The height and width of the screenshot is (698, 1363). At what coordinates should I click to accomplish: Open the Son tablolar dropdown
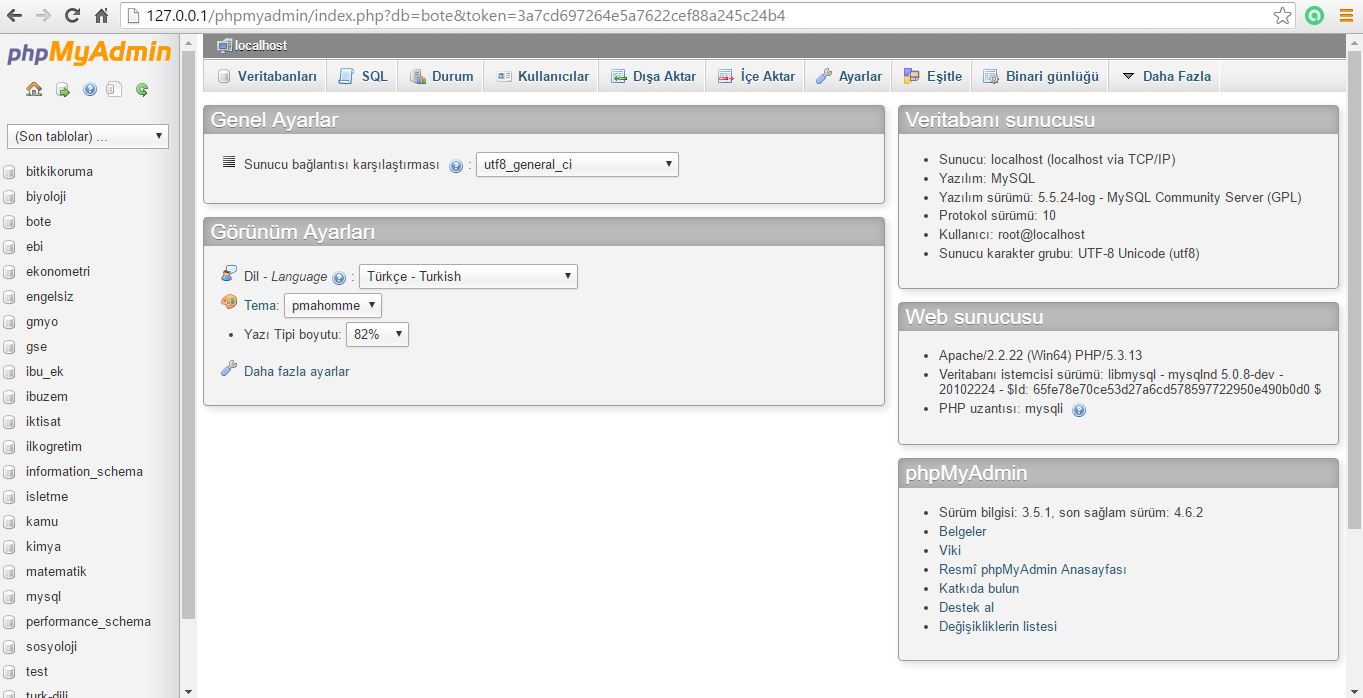tap(88, 136)
